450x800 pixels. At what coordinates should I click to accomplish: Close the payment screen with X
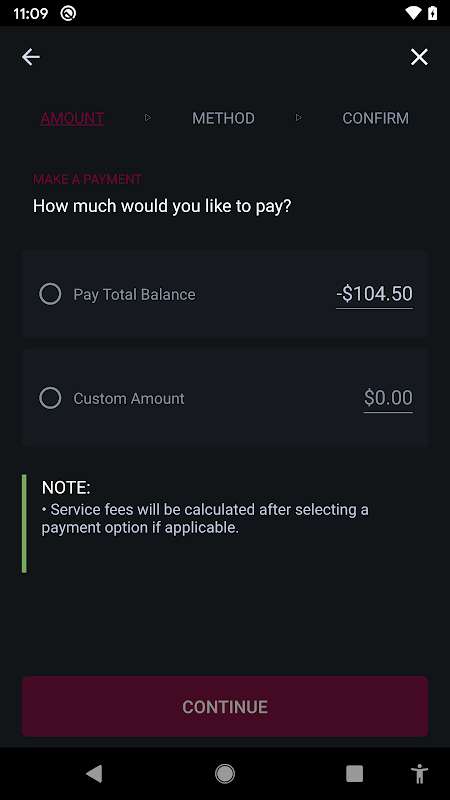click(419, 57)
